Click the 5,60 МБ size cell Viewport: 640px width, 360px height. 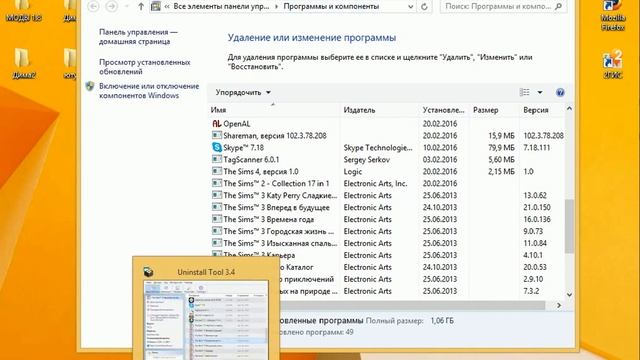tap(501, 160)
